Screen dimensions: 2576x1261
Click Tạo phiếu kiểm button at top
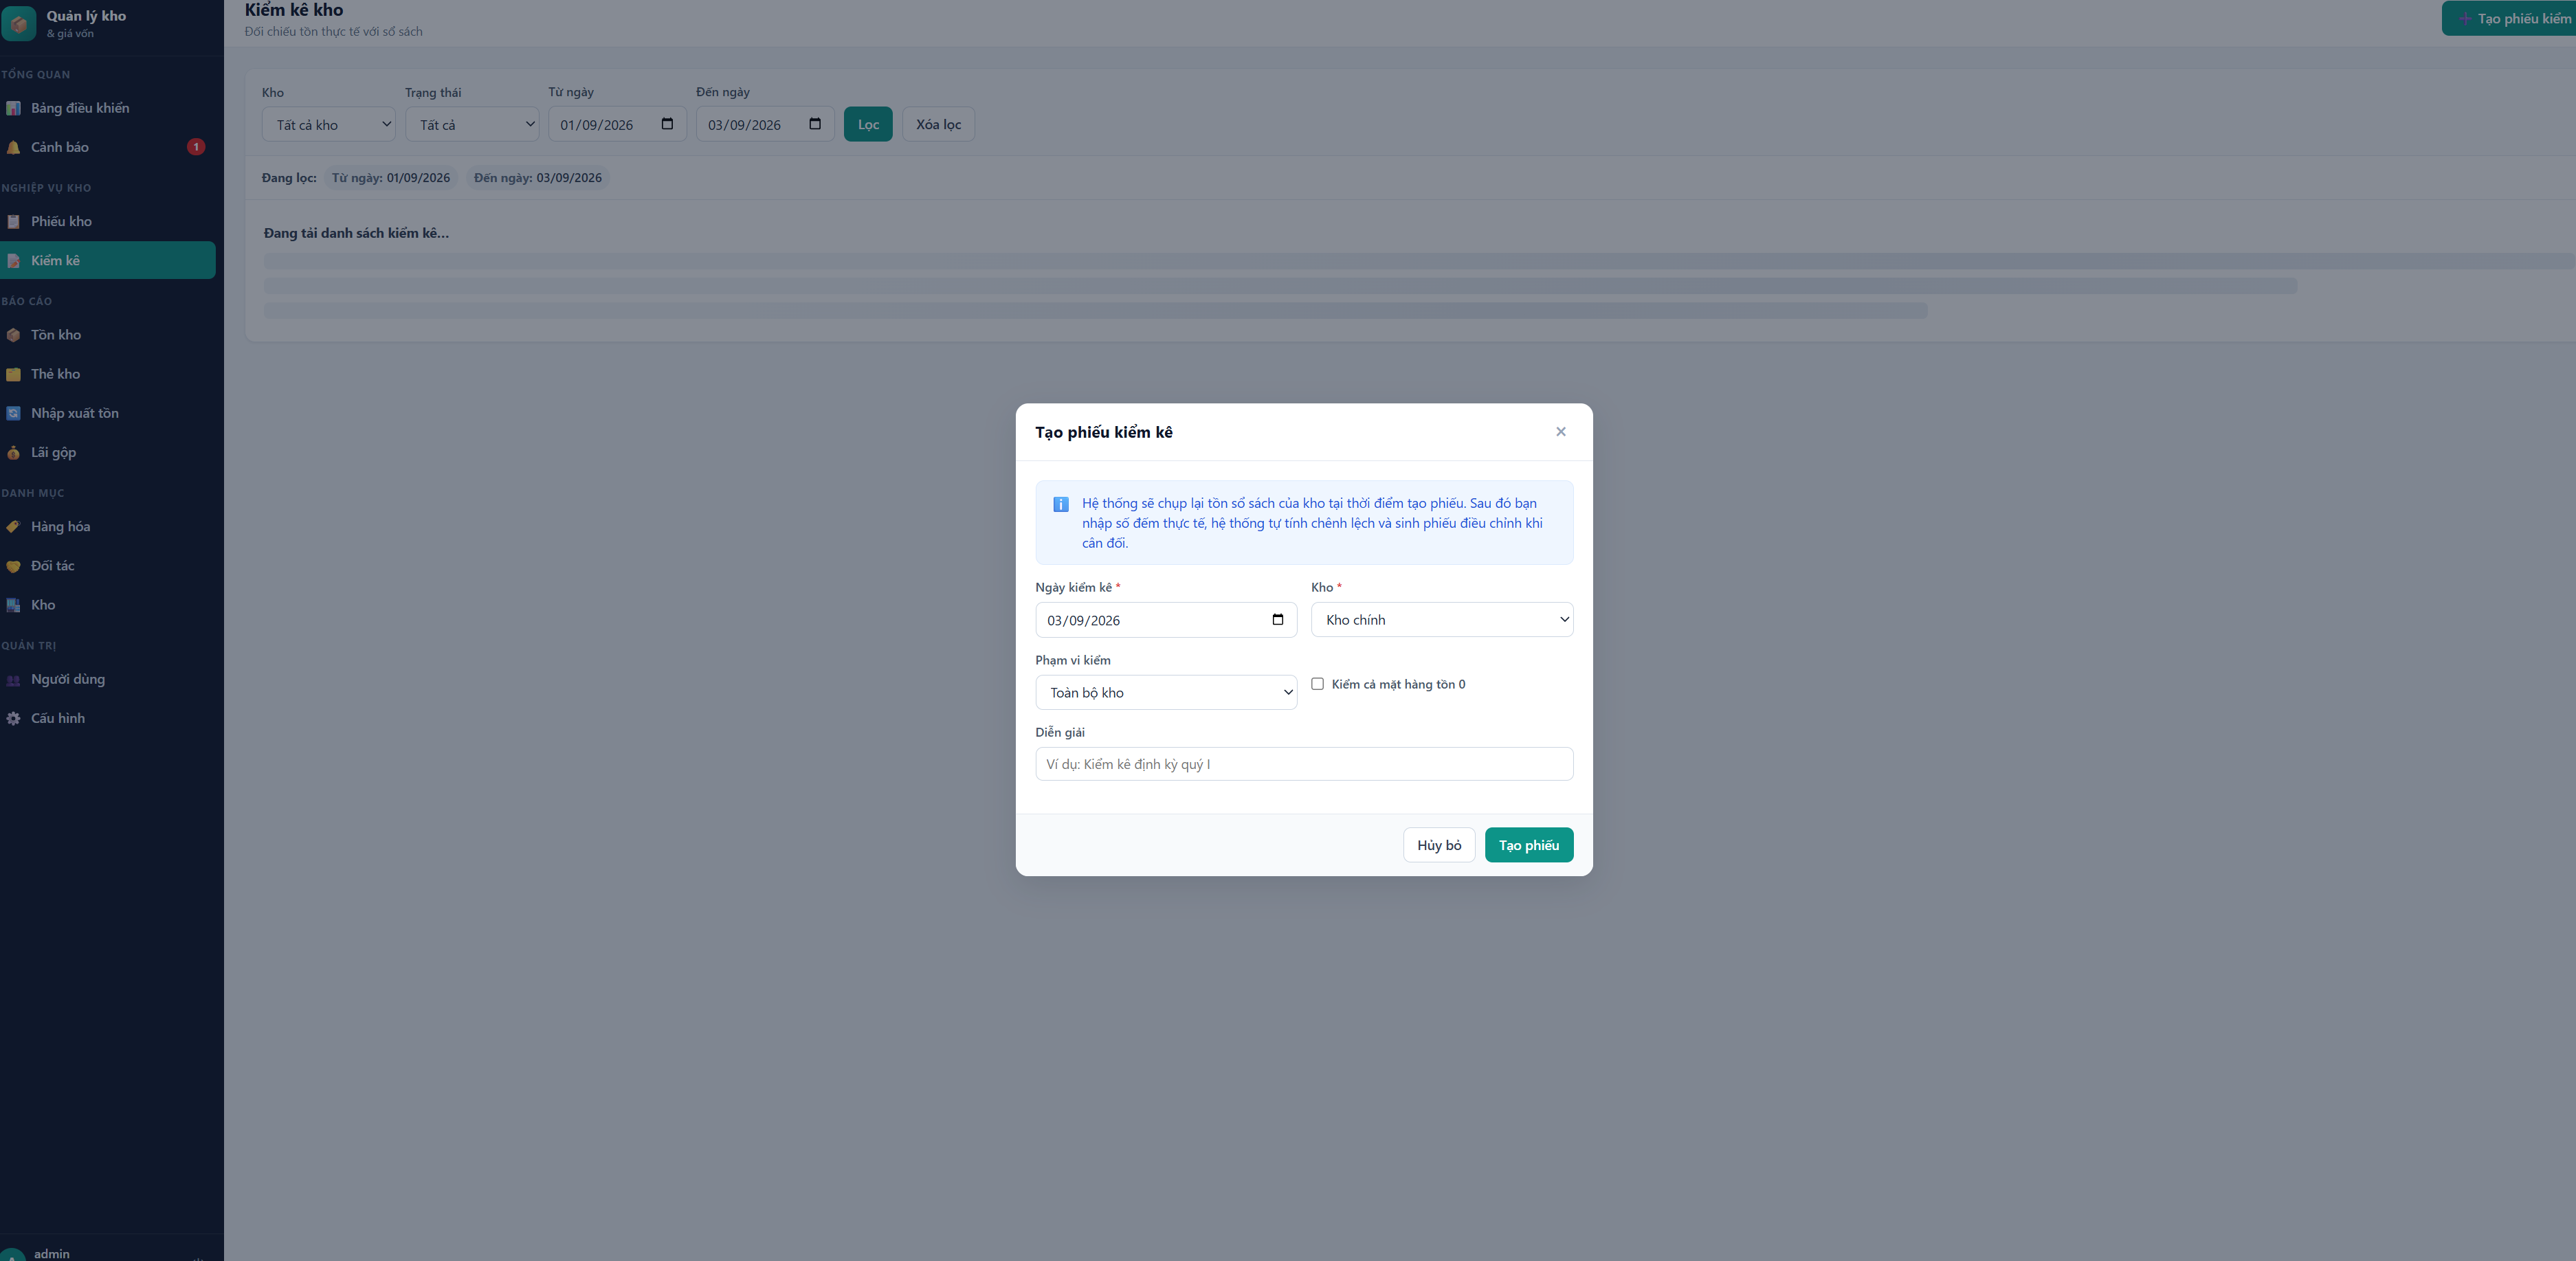[x=2509, y=19]
